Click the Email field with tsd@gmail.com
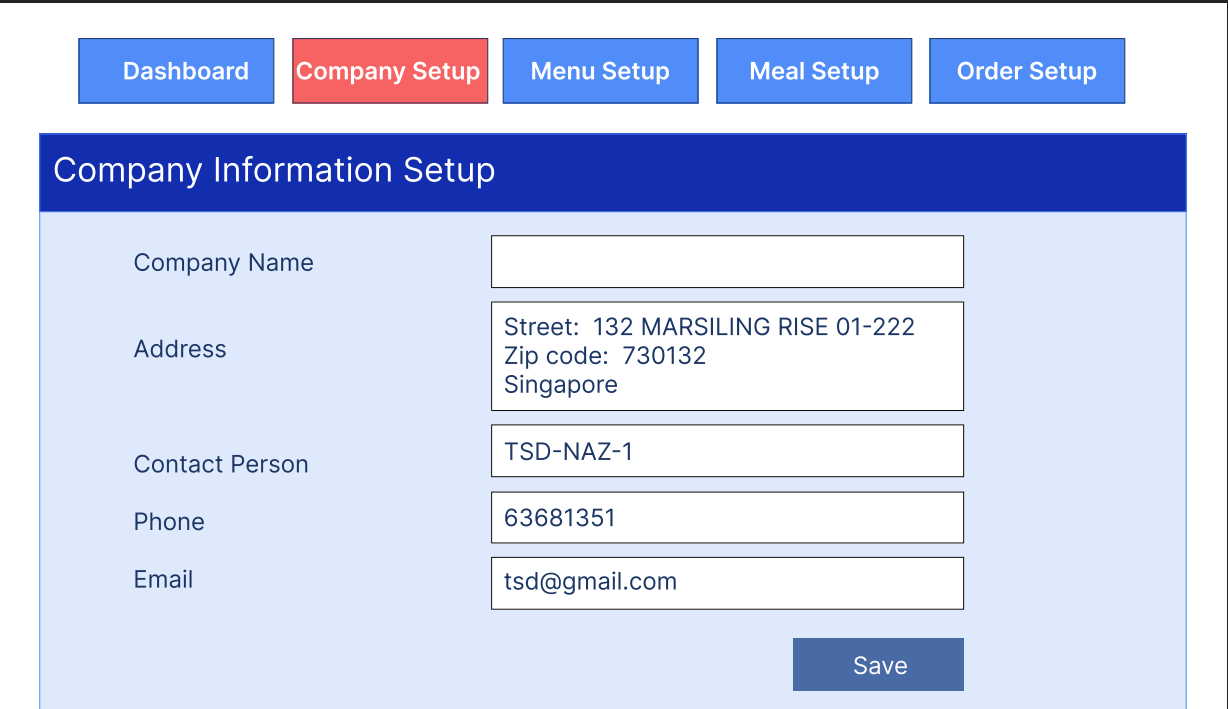This screenshot has height=709, width=1228. 727,583
